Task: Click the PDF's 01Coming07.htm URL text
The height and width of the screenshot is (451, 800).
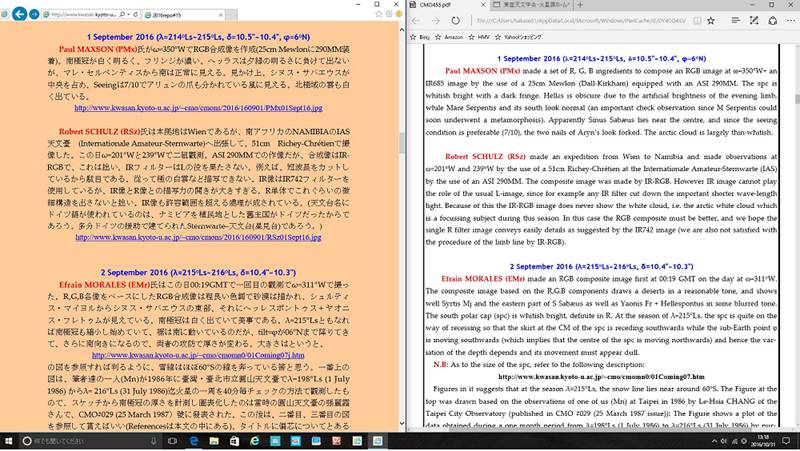Action: (x=601, y=377)
